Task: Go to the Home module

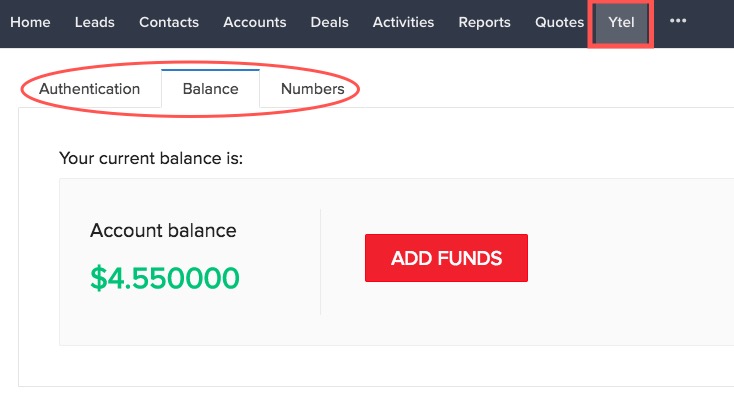Action: (30, 22)
